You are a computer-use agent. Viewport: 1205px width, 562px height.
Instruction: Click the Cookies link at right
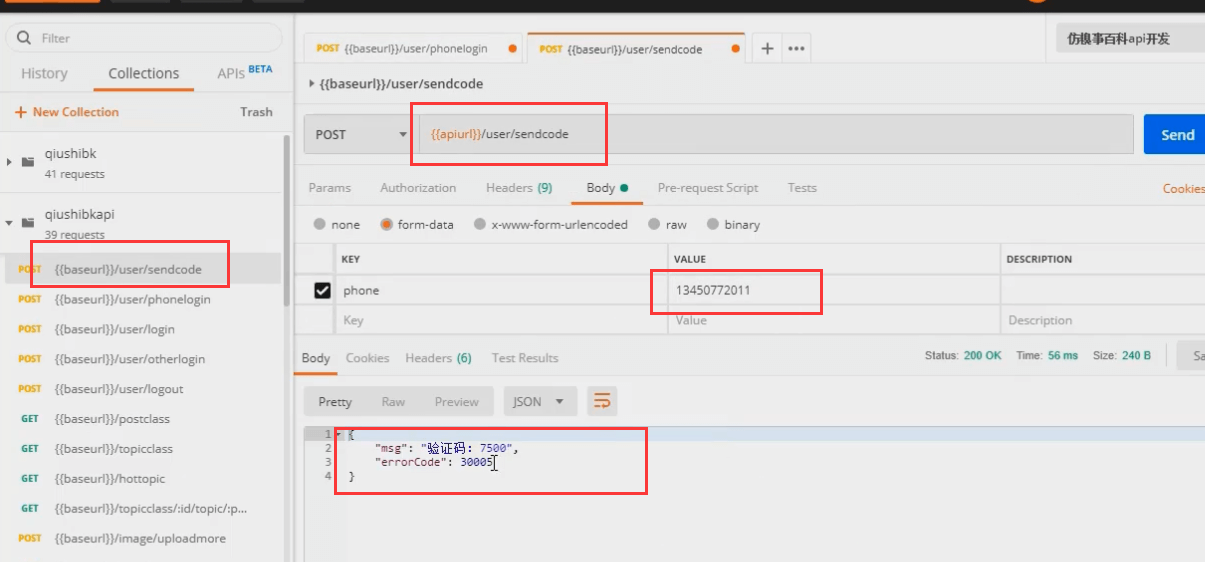click(1183, 188)
